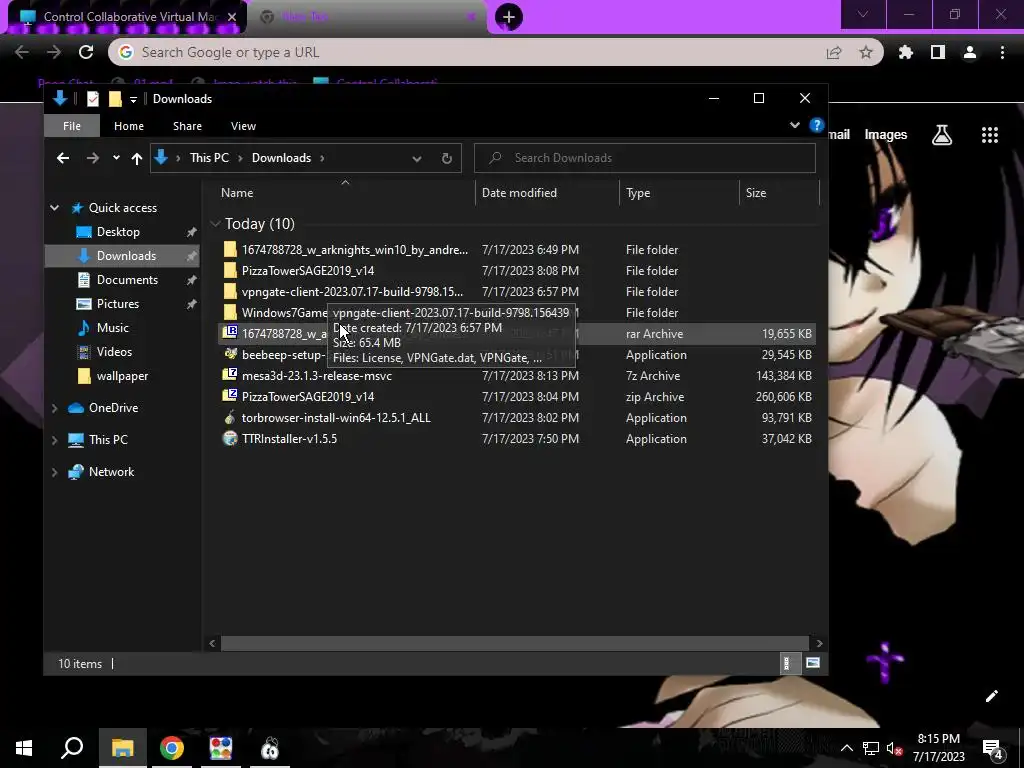Switch to the Control Collaborative Virtual Machine tab

(x=127, y=17)
